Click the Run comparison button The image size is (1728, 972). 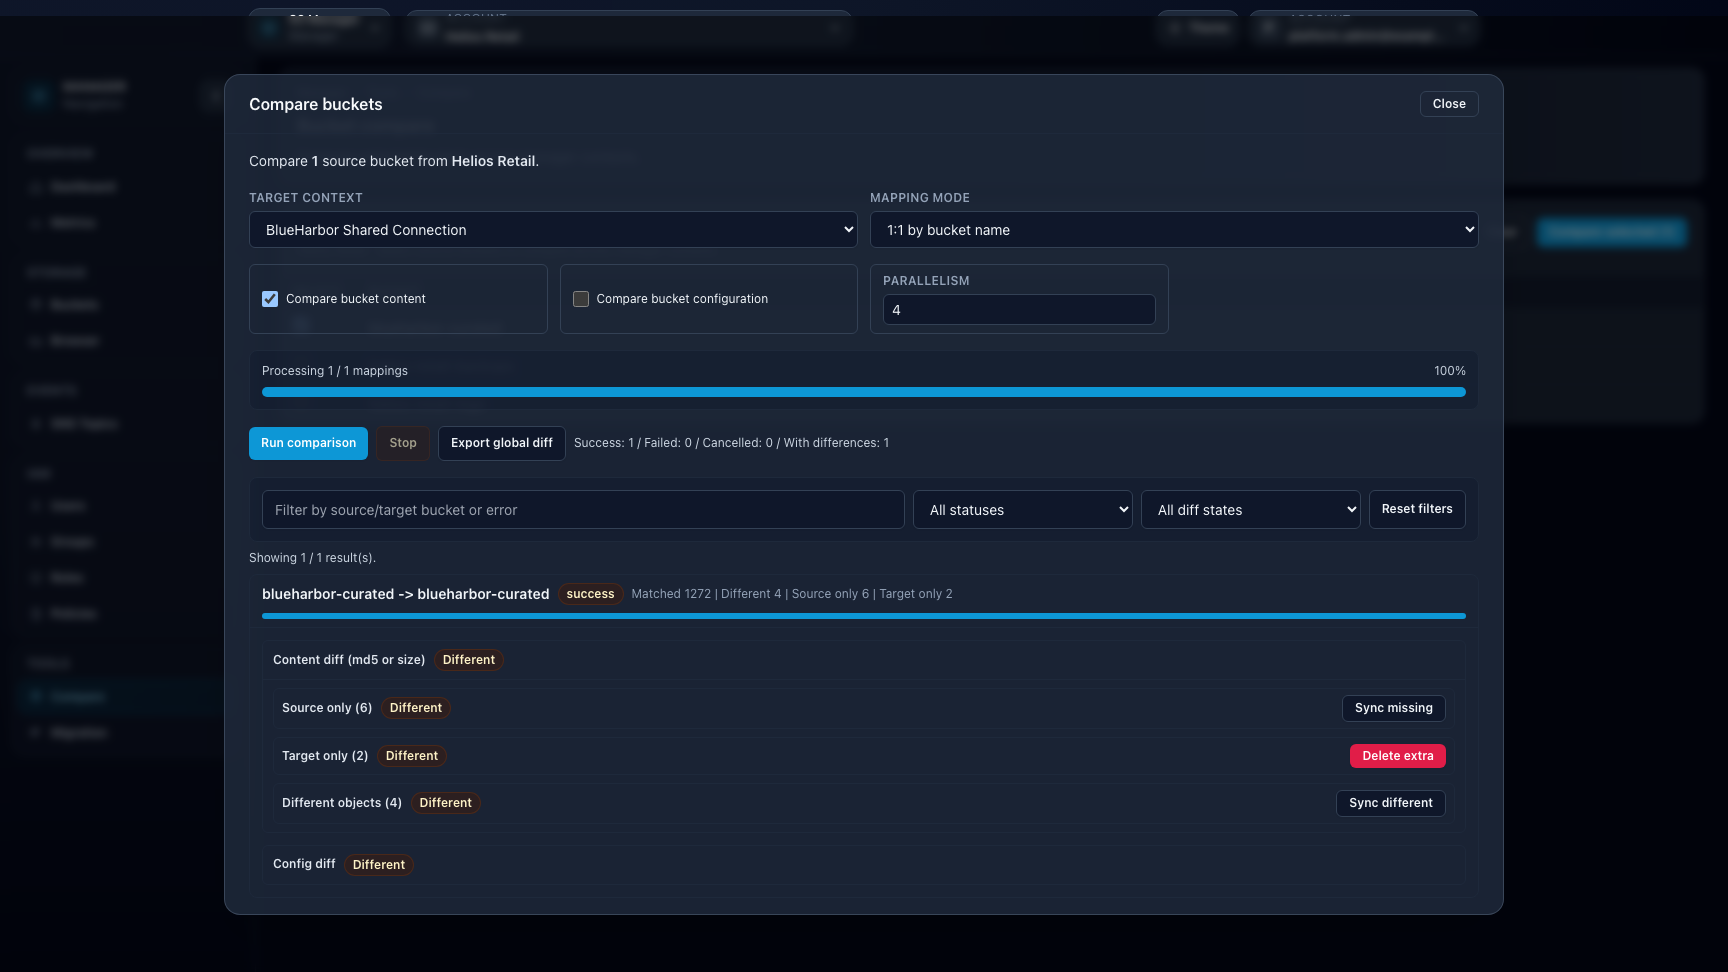(308, 443)
